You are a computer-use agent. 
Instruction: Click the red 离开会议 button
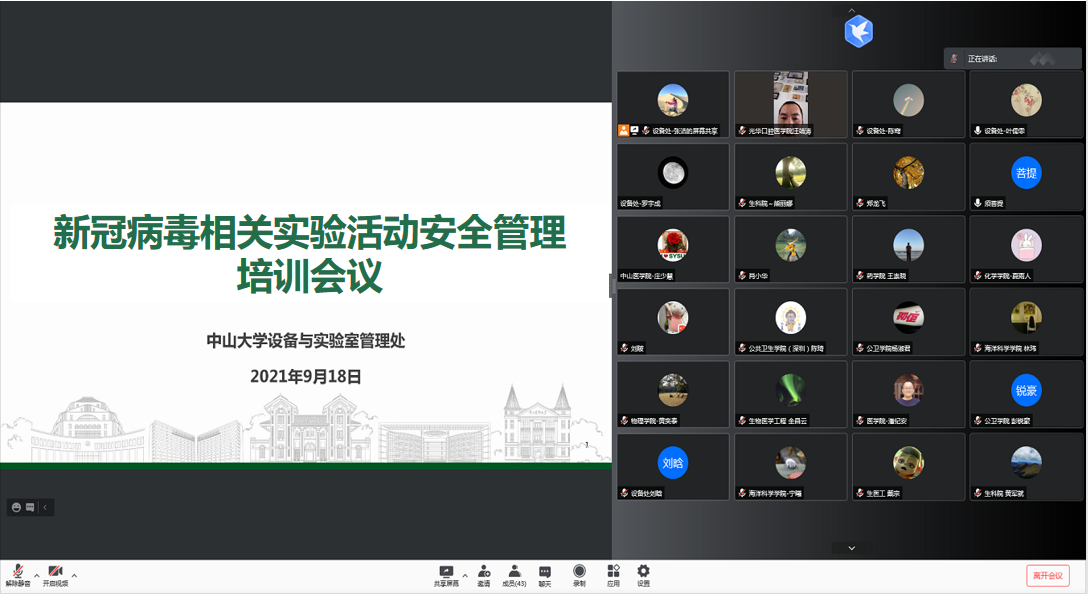[x=1047, y=575]
